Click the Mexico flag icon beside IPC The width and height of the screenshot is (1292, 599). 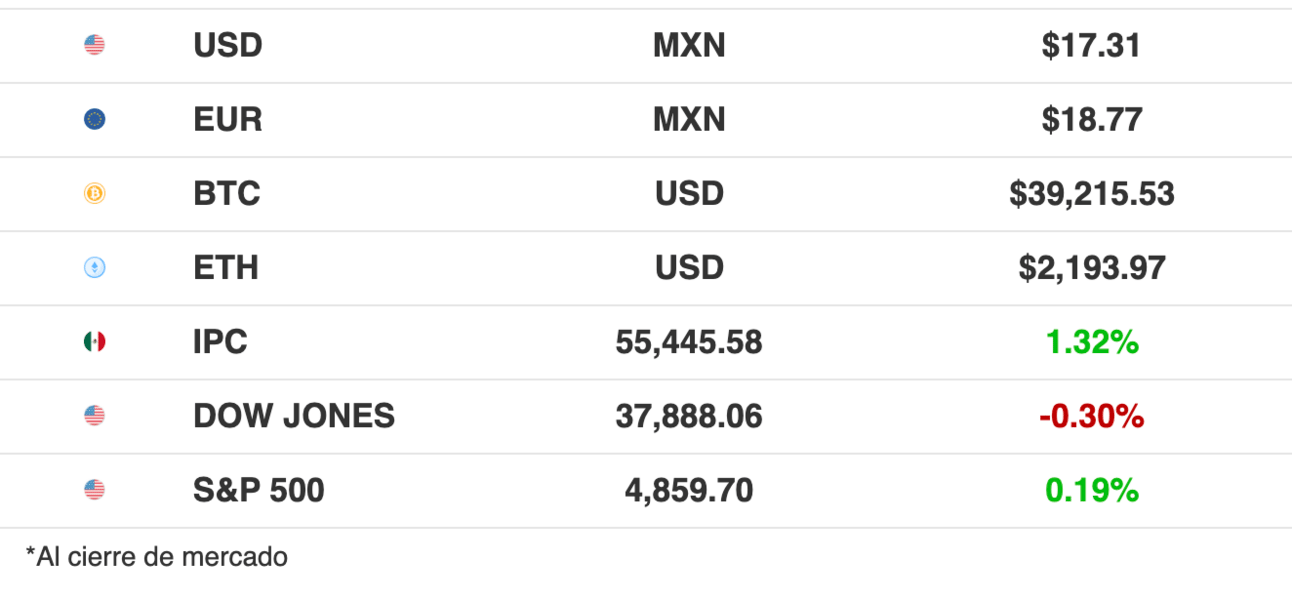pyautogui.click(x=94, y=343)
